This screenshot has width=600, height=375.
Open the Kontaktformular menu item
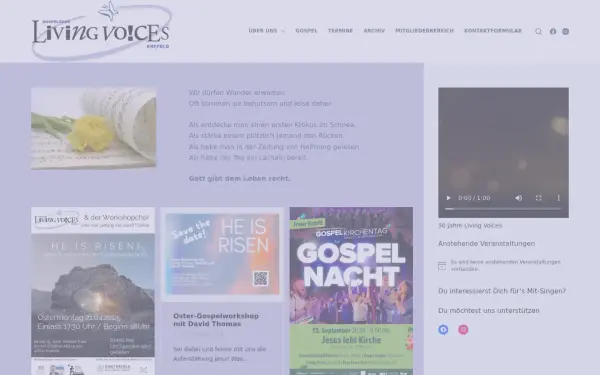click(493, 31)
